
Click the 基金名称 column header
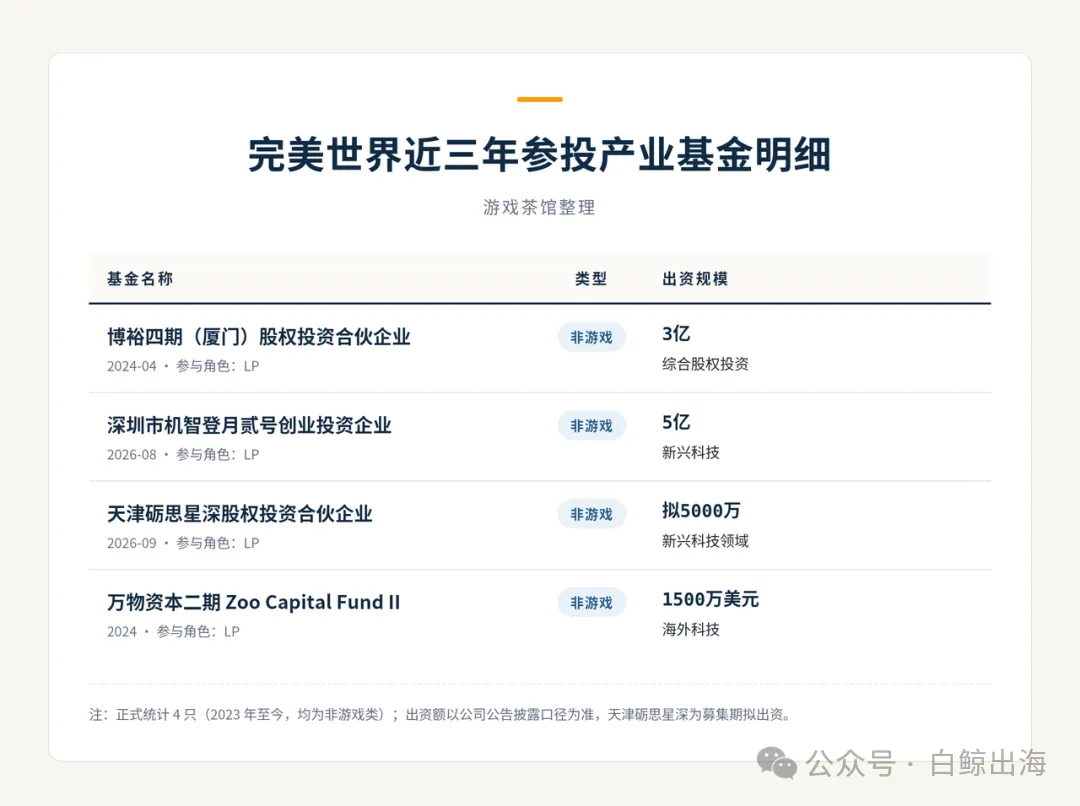(140, 278)
